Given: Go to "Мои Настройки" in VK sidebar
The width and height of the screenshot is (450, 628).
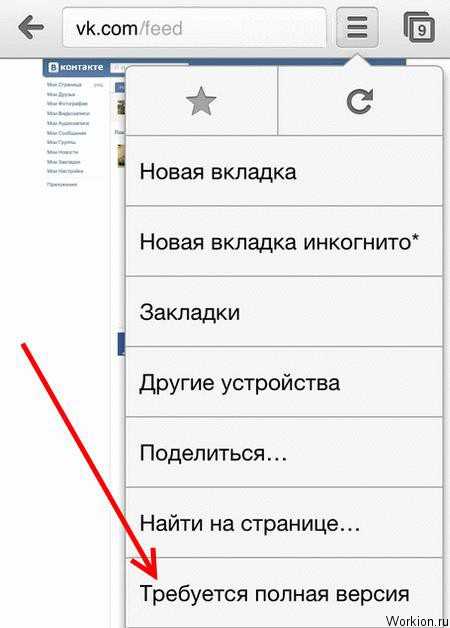Looking at the screenshot, I should coord(65,171).
